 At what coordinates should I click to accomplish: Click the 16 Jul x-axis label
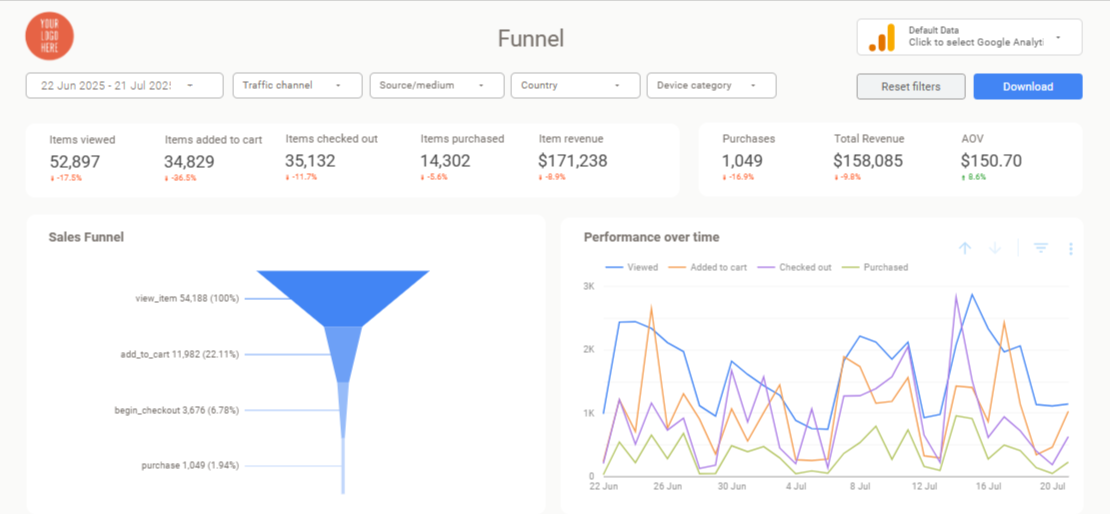(x=988, y=486)
